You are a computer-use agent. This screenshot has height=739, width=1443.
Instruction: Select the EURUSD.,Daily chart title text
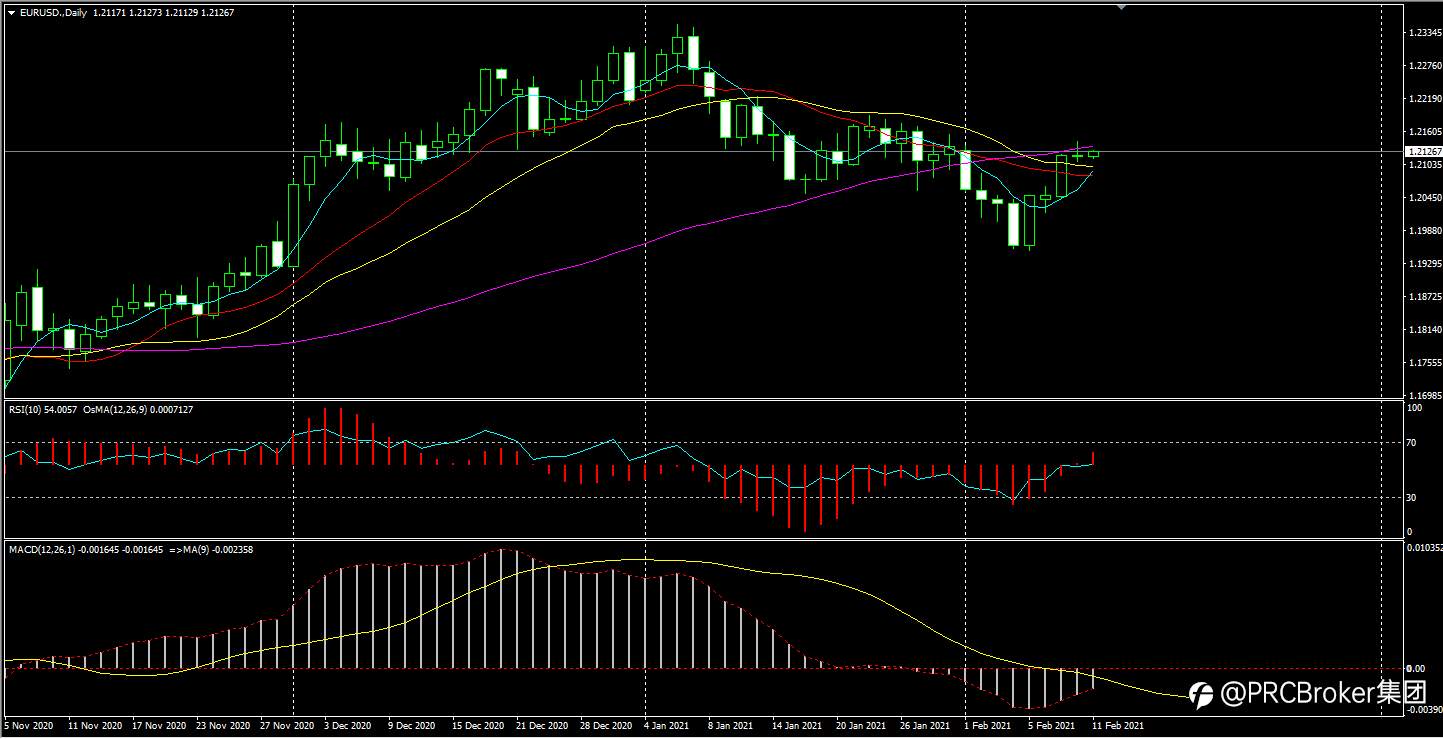[x=53, y=12]
